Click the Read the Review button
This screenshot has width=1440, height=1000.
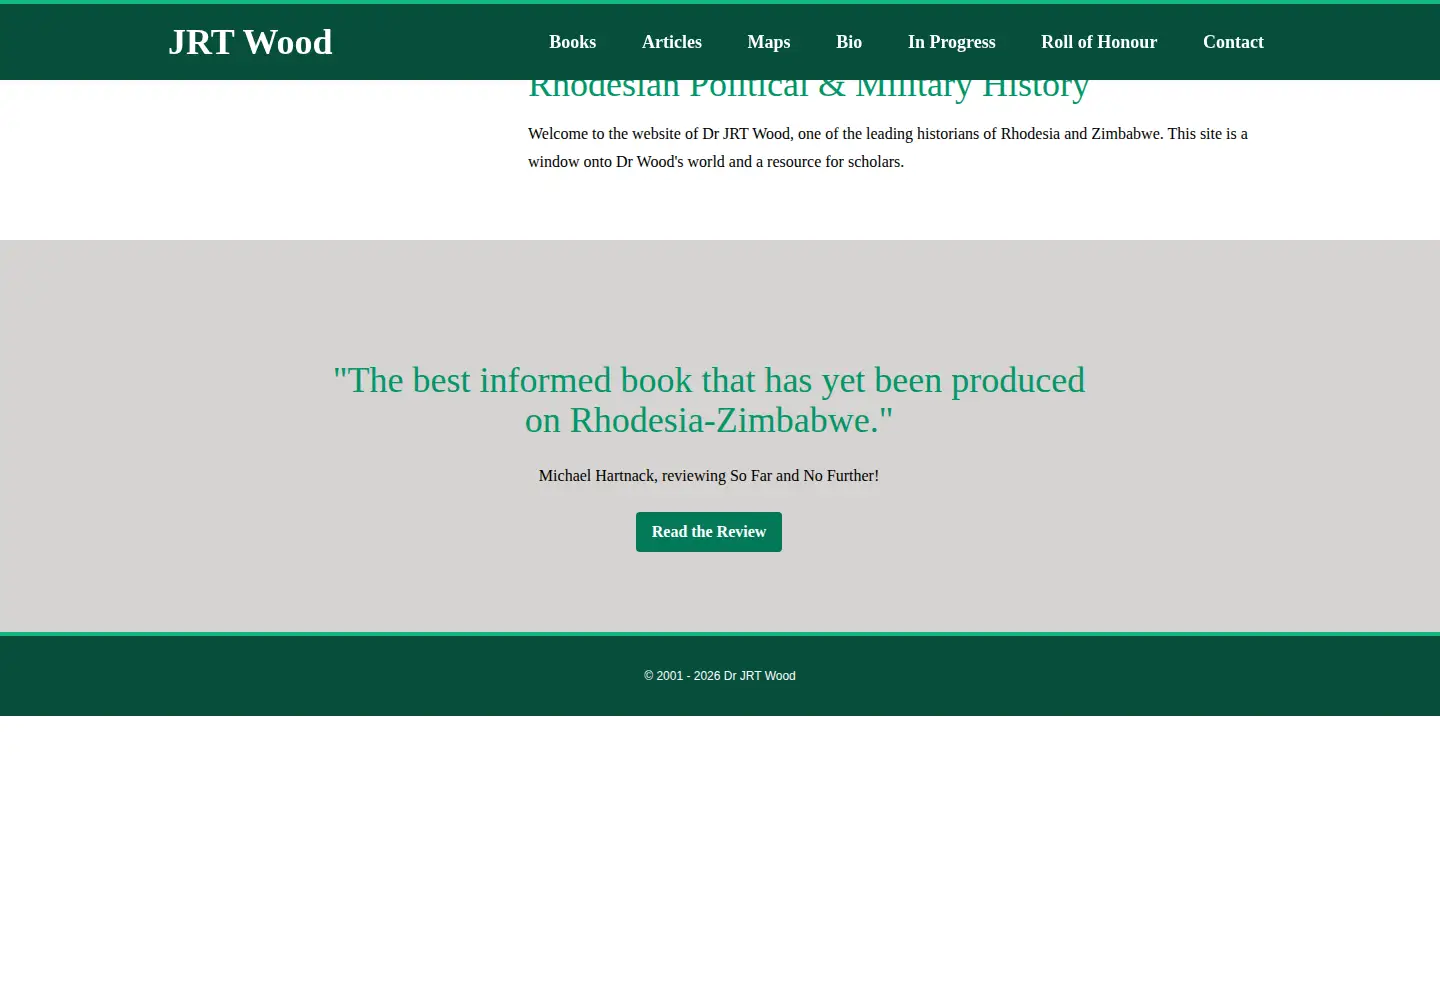[709, 532]
